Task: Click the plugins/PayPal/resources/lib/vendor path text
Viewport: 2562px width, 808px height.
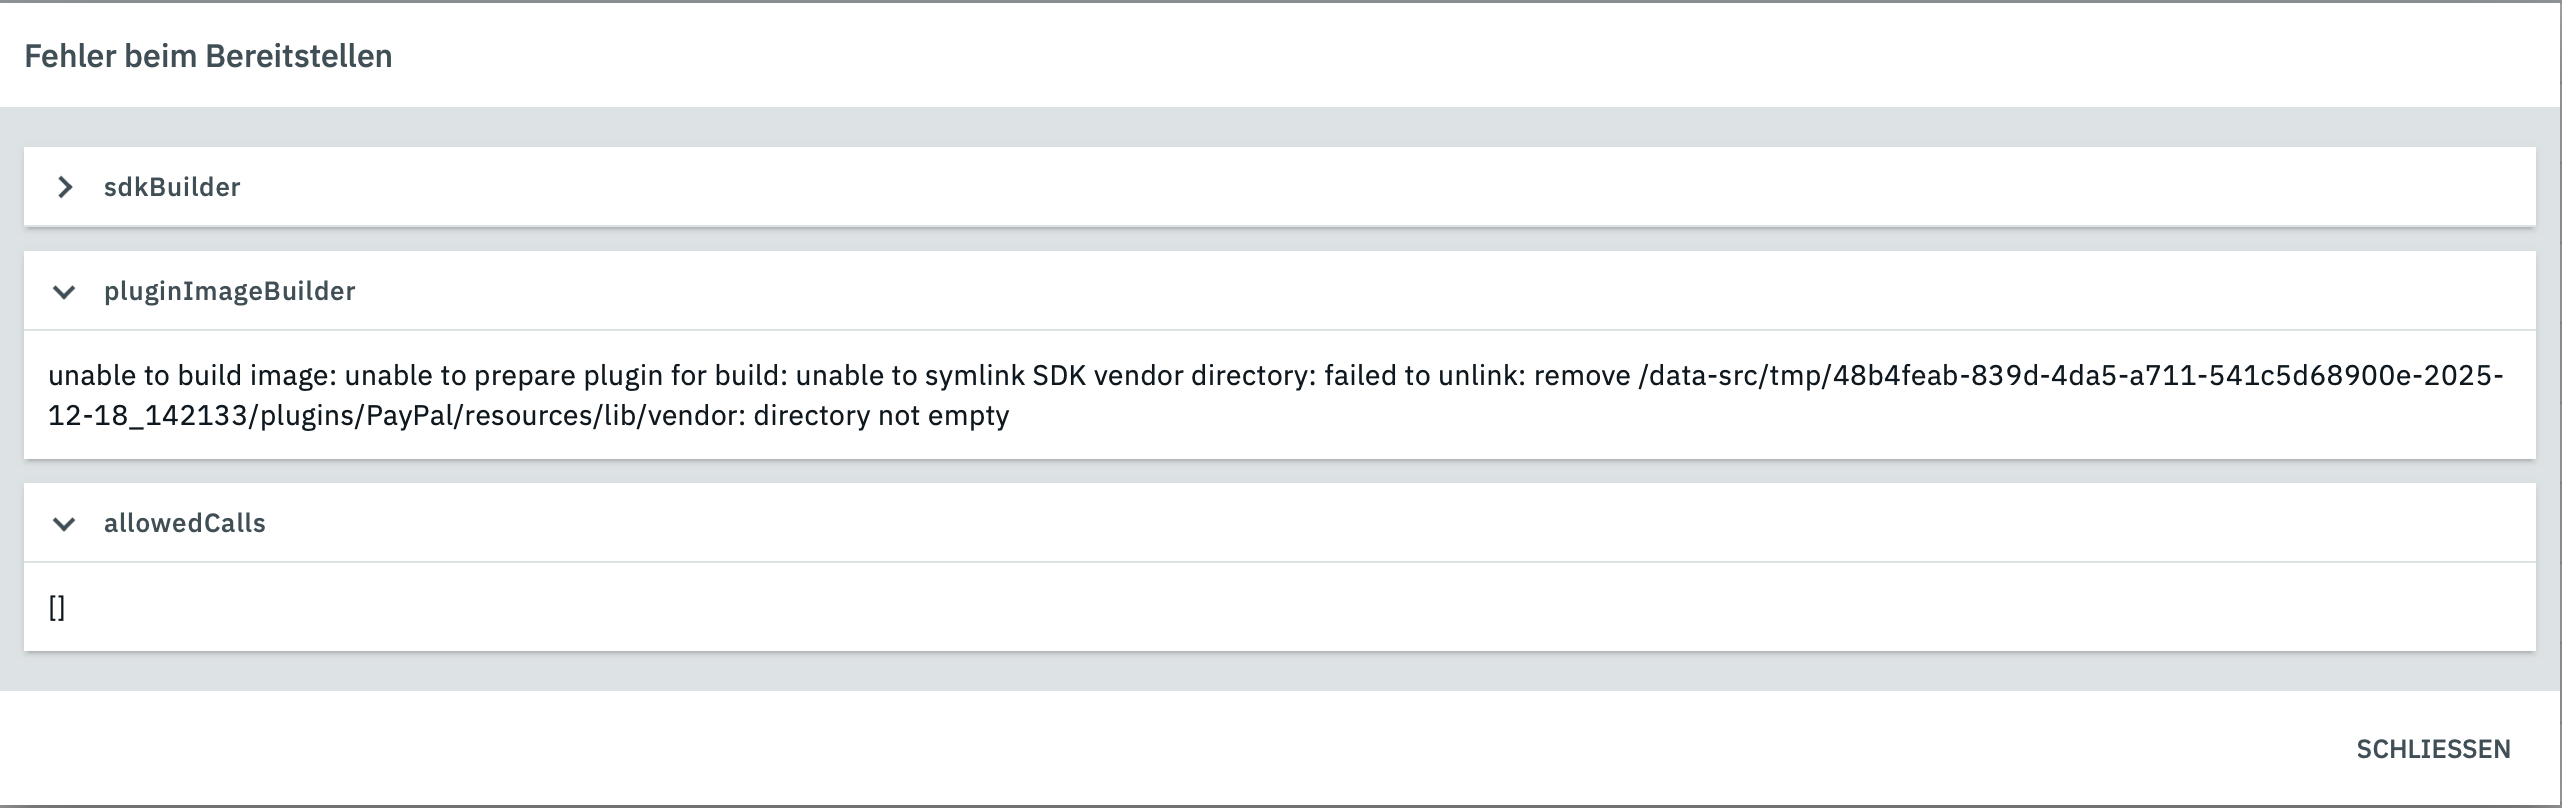Action: pos(500,415)
